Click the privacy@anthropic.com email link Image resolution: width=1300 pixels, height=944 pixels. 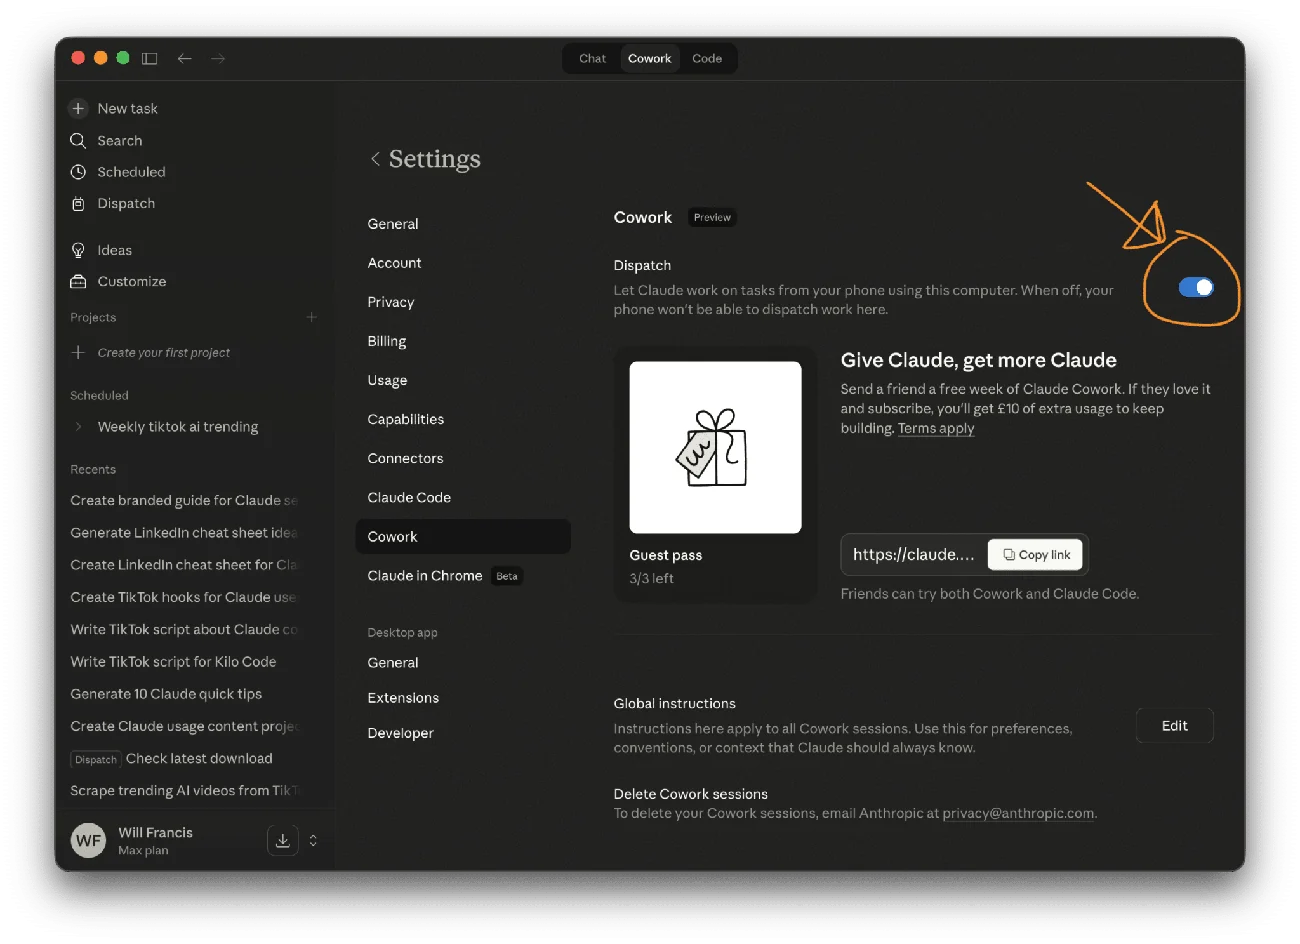click(1018, 813)
